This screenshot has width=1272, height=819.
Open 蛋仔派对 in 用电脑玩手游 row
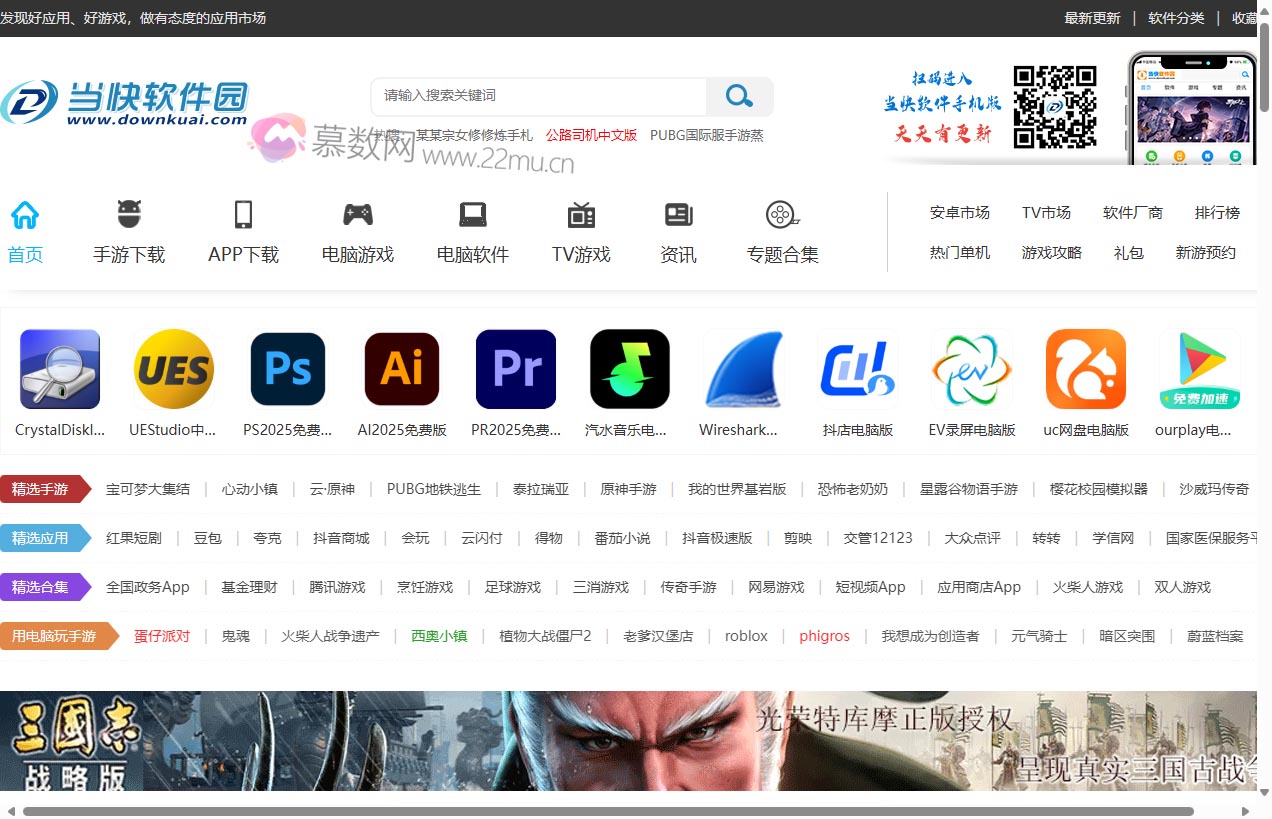point(162,635)
